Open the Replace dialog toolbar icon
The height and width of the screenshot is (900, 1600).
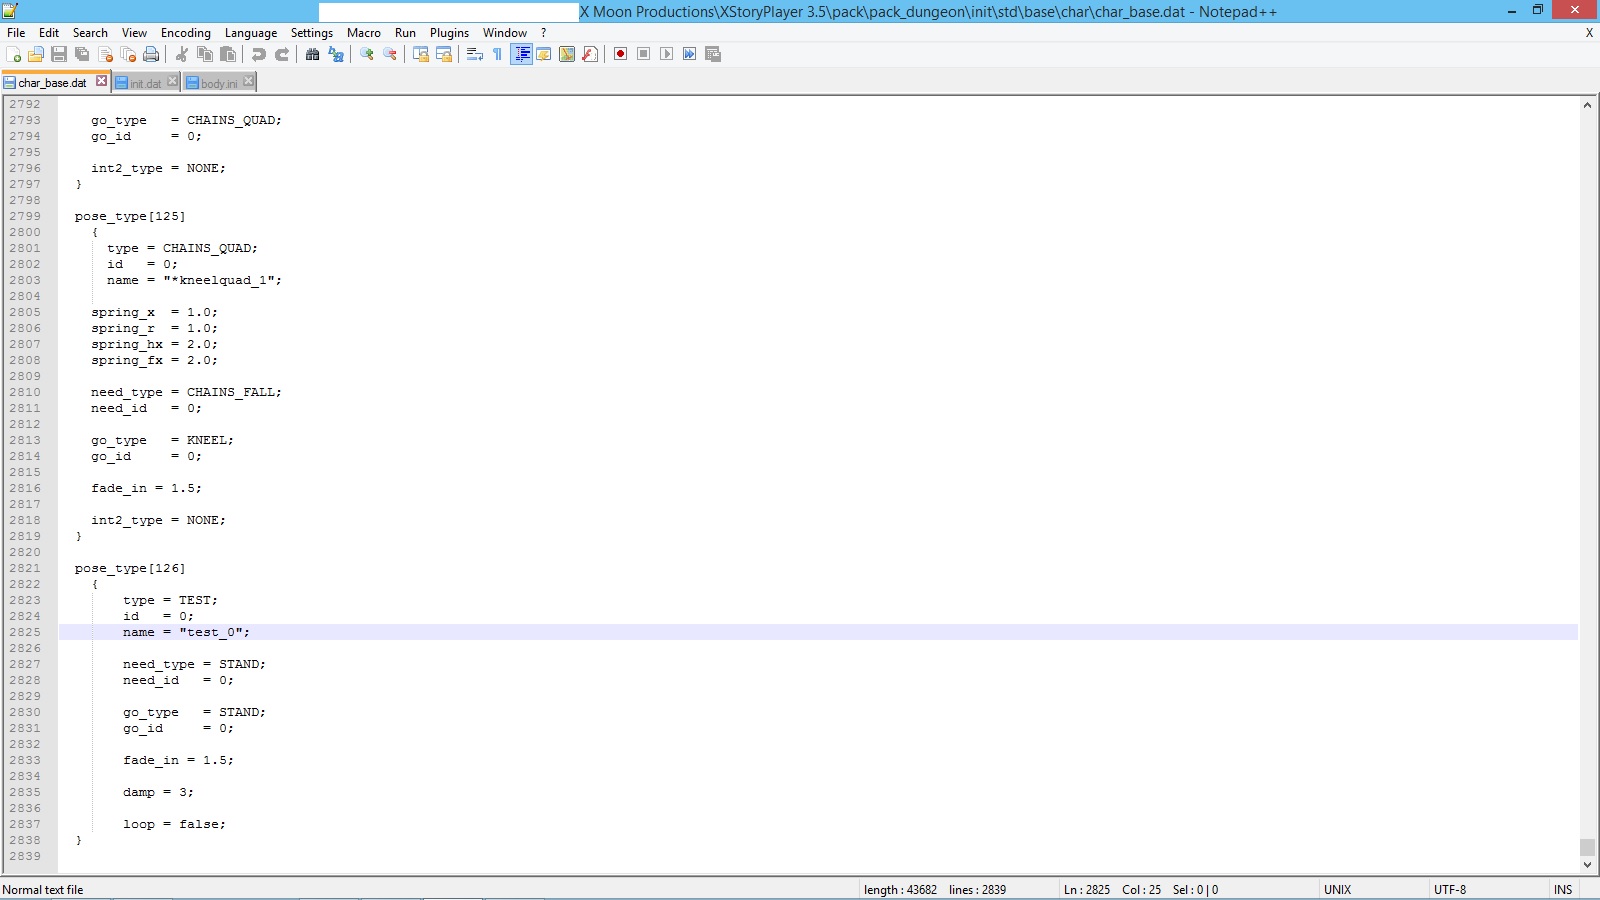[336, 54]
